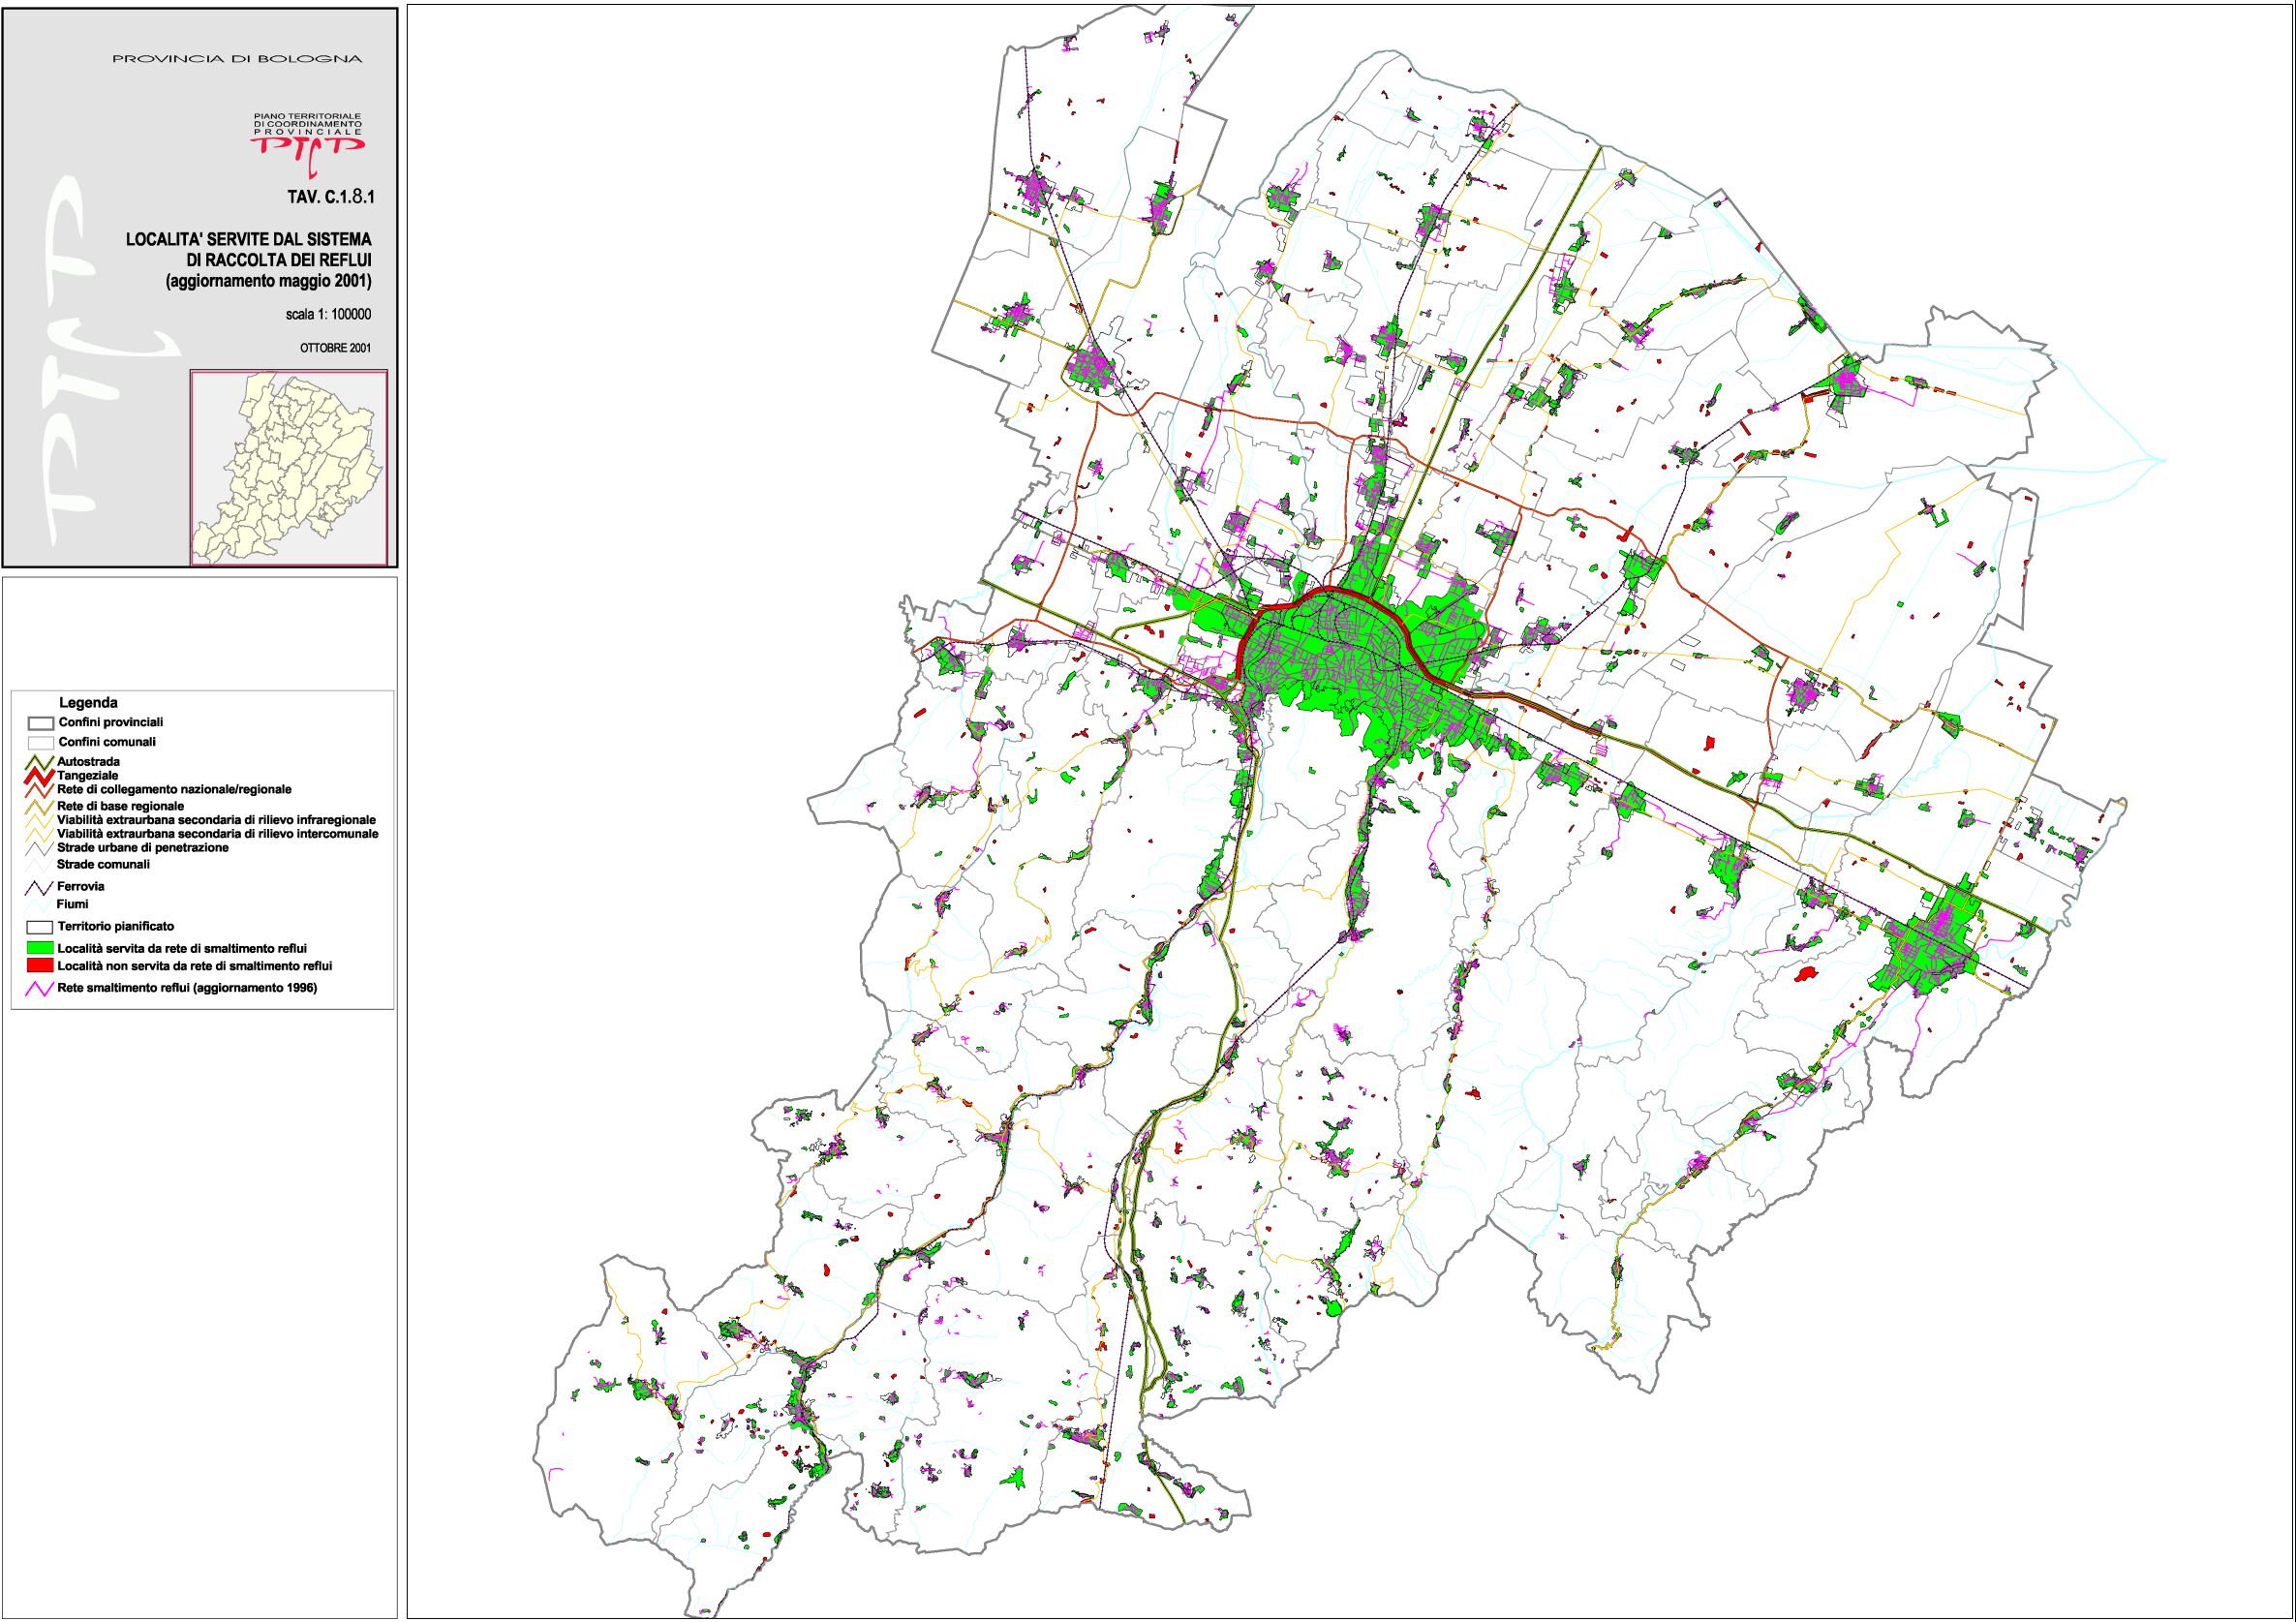Click the 'Ferrovia' legend label
Screen dimensions: 2296x1622
click(x=81, y=887)
